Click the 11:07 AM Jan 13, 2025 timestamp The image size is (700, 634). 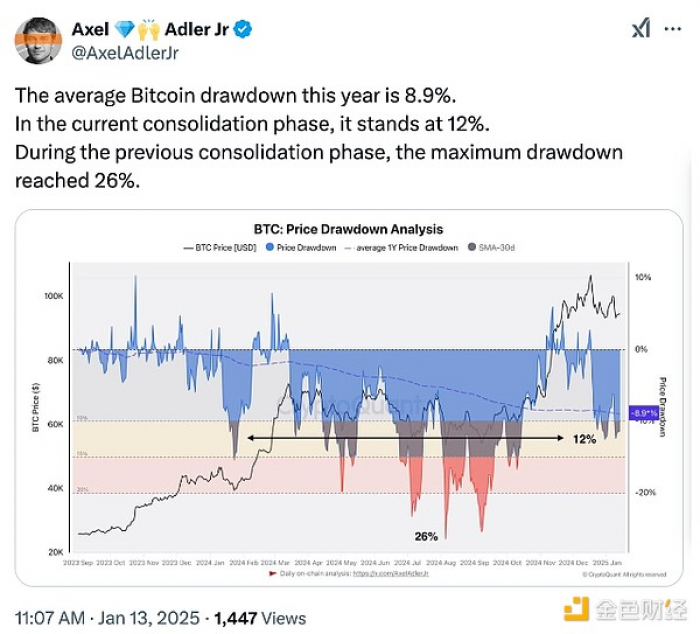click(107, 618)
